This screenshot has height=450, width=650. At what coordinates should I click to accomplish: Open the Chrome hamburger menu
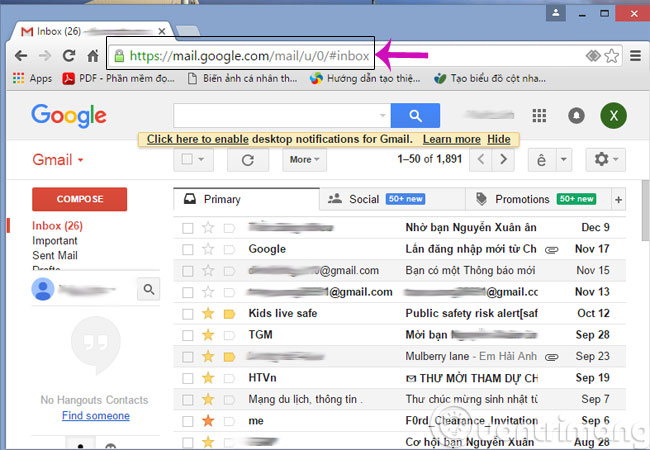point(635,56)
